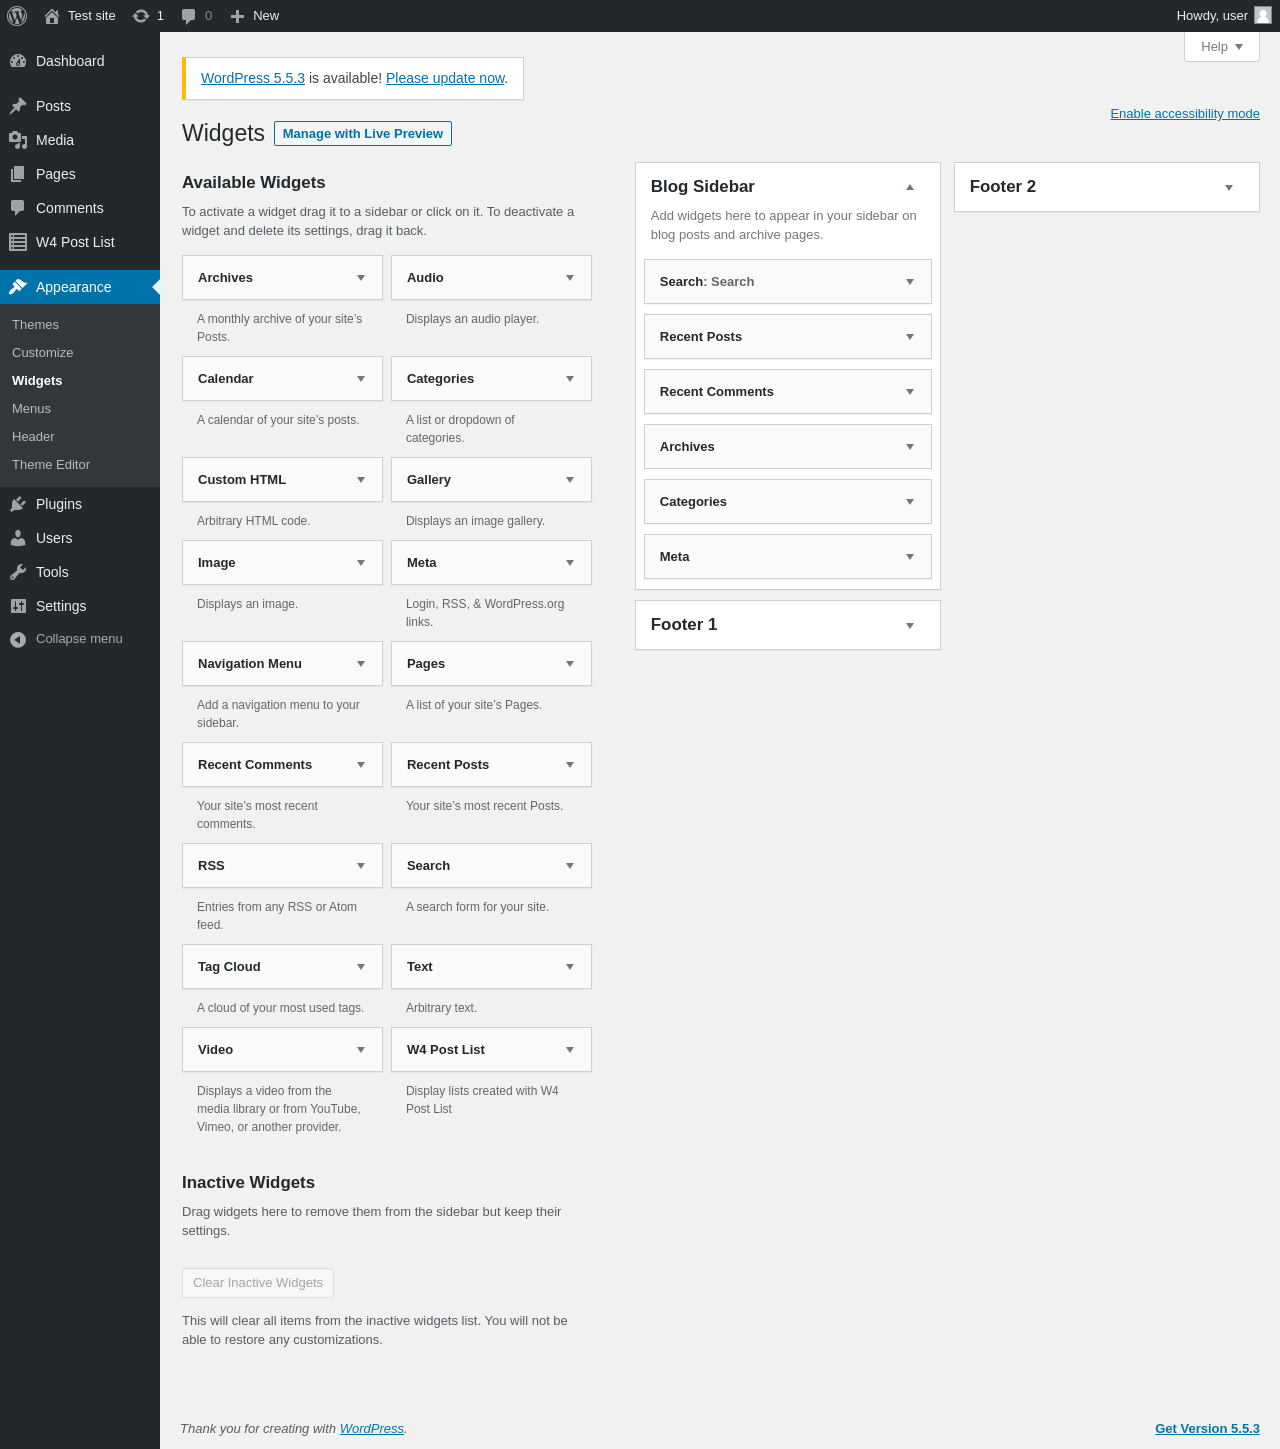Open Howdy, user account menu
1280x1449 pixels.
tap(1224, 16)
